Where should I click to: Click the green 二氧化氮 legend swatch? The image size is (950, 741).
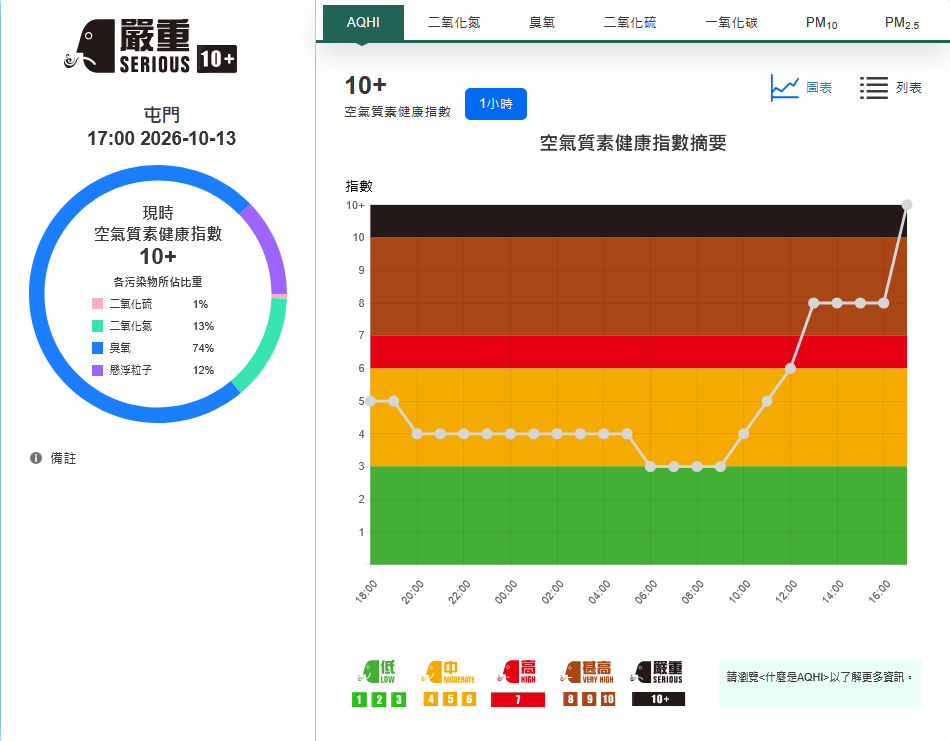97,326
